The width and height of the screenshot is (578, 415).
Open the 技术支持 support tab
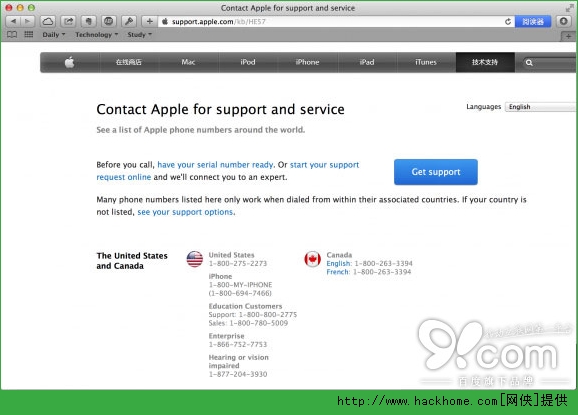point(485,62)
